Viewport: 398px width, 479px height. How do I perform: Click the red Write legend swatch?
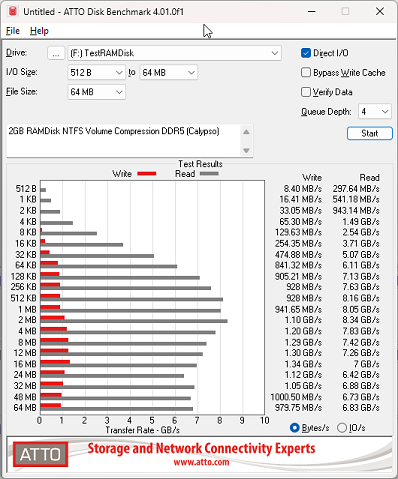pos(147,173)
